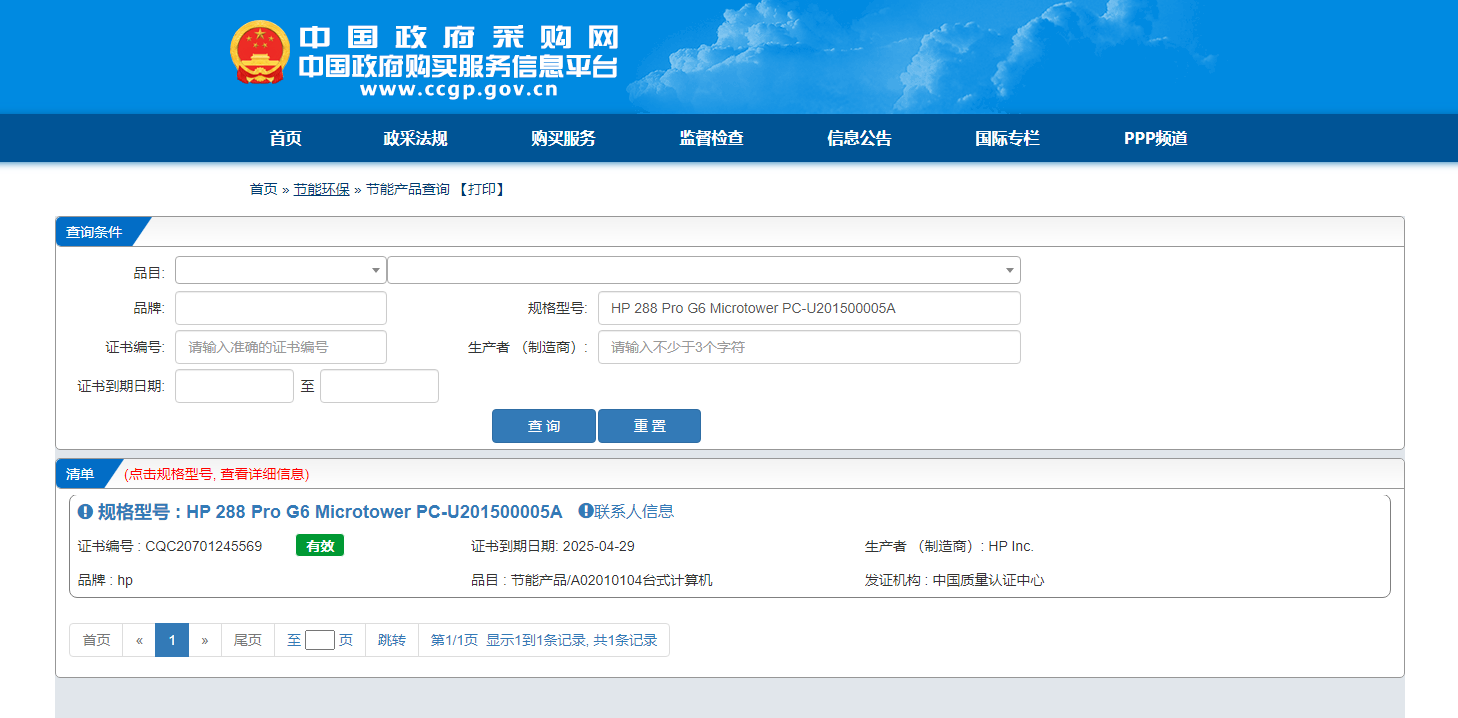Open the 联系人信息 link
Screen dimensions: 1458x718
[x=634, y=511]
